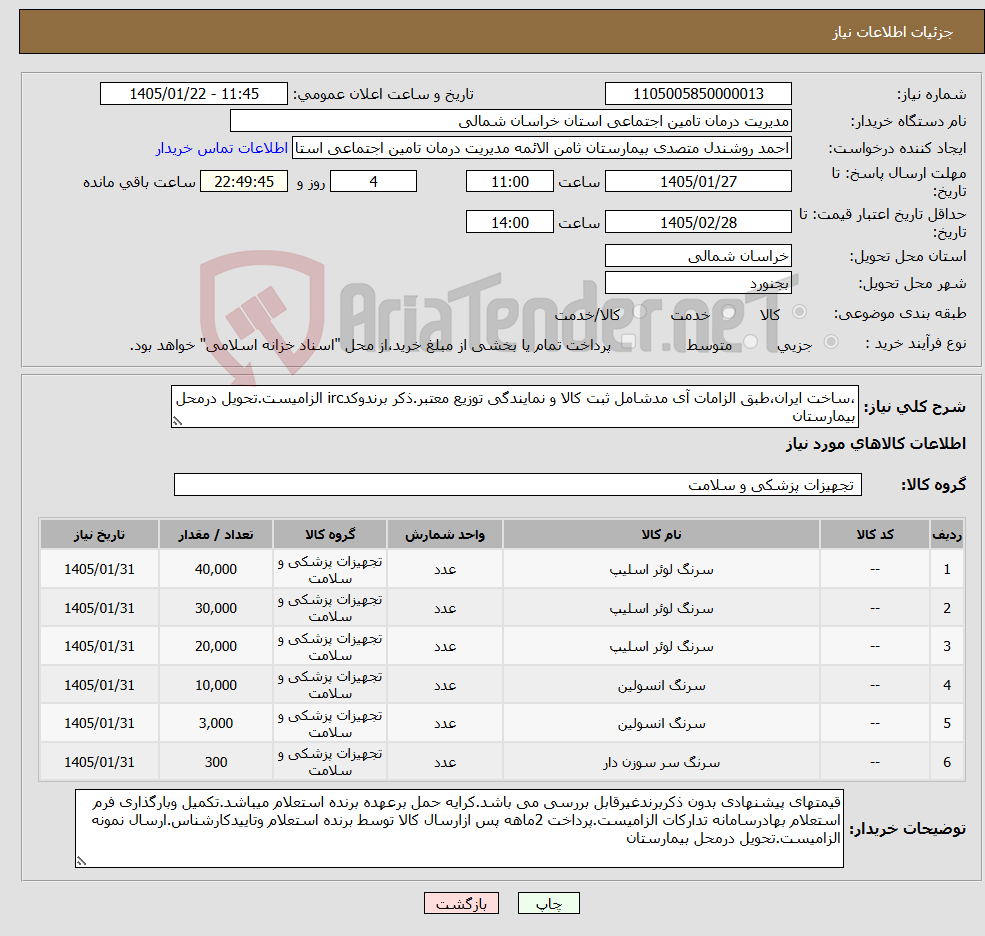The width and height of the screenshot is (985, 936).
Task: Click the resize handle of description text area
Action: (177, 422)
